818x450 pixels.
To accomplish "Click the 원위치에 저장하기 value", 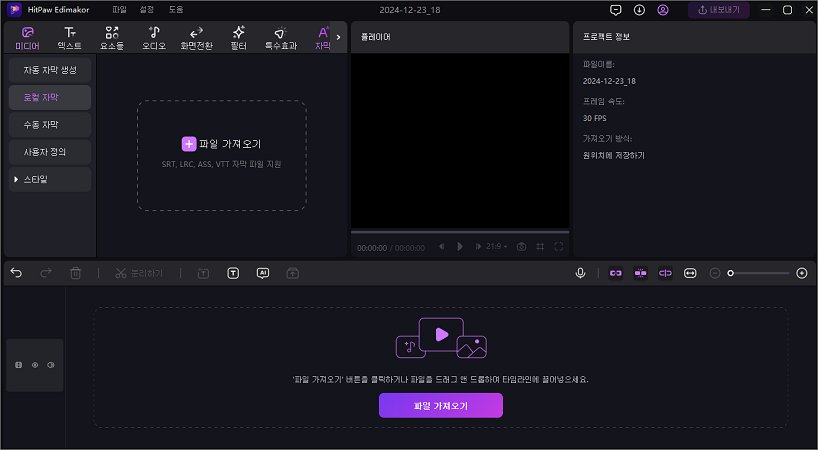I will 614,155.
